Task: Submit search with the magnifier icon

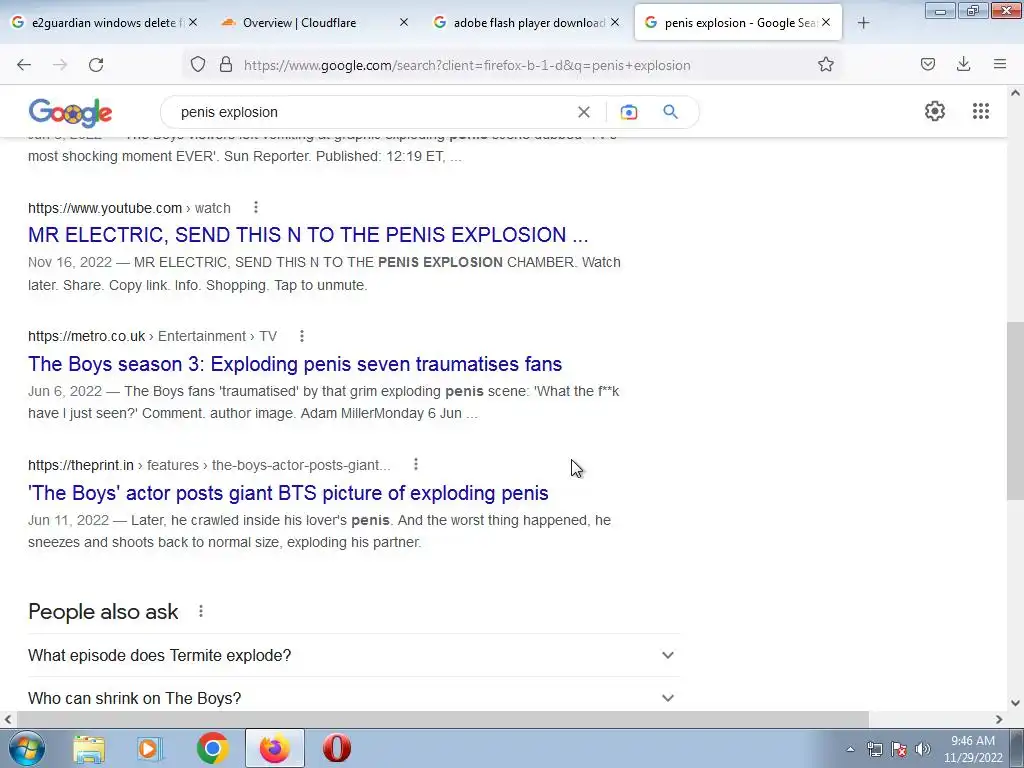Action: pyautogui.click(x=670, y=112)
